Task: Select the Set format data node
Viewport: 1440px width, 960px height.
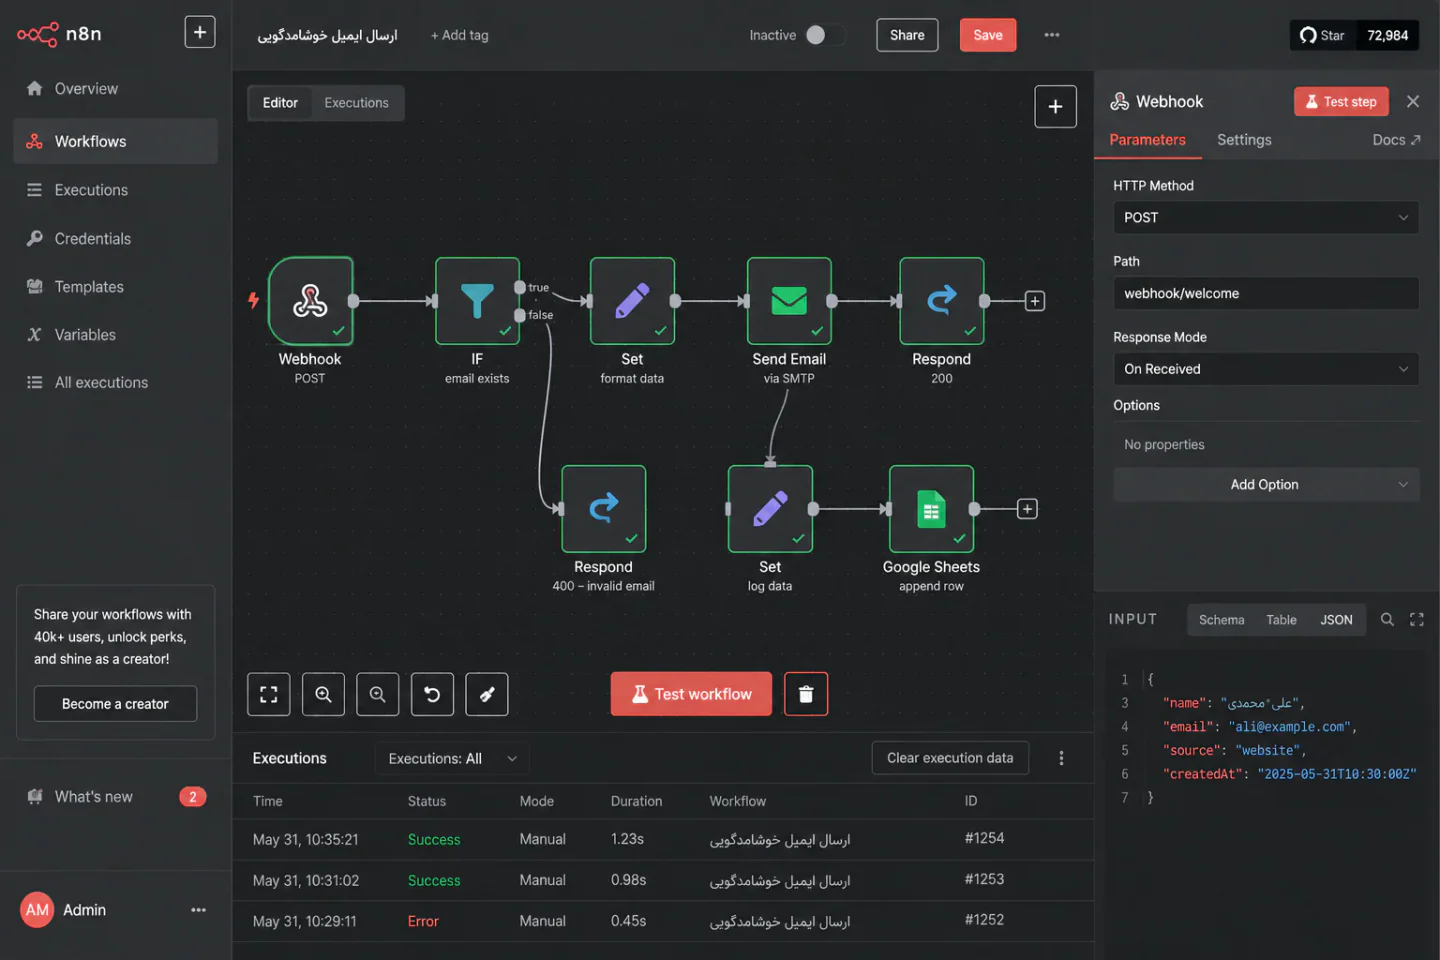Action: tap(632, 301)
